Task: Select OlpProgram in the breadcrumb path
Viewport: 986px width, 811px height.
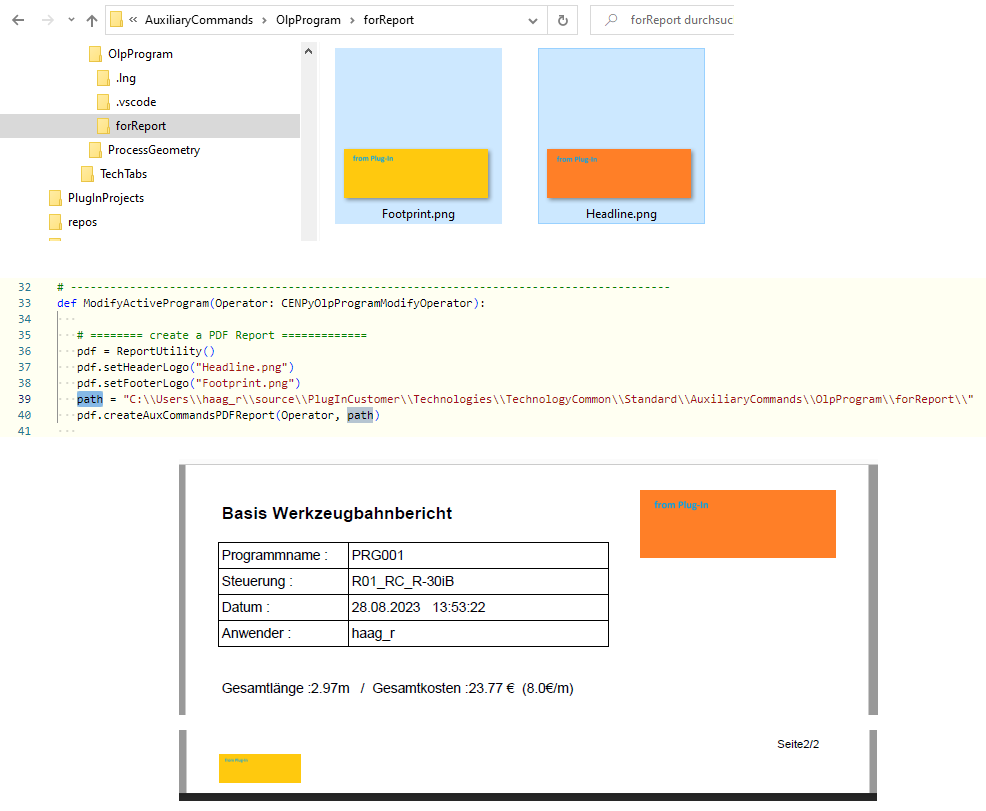Action: pyautogui.click(x=306, y=20)
